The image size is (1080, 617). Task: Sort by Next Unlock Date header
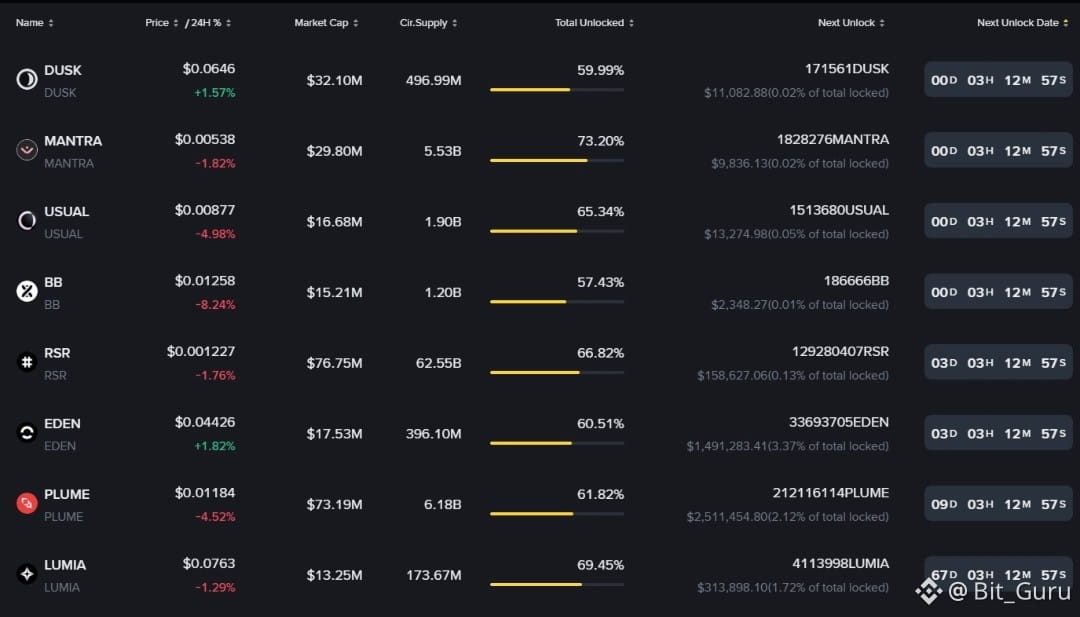coord(1022,23)
